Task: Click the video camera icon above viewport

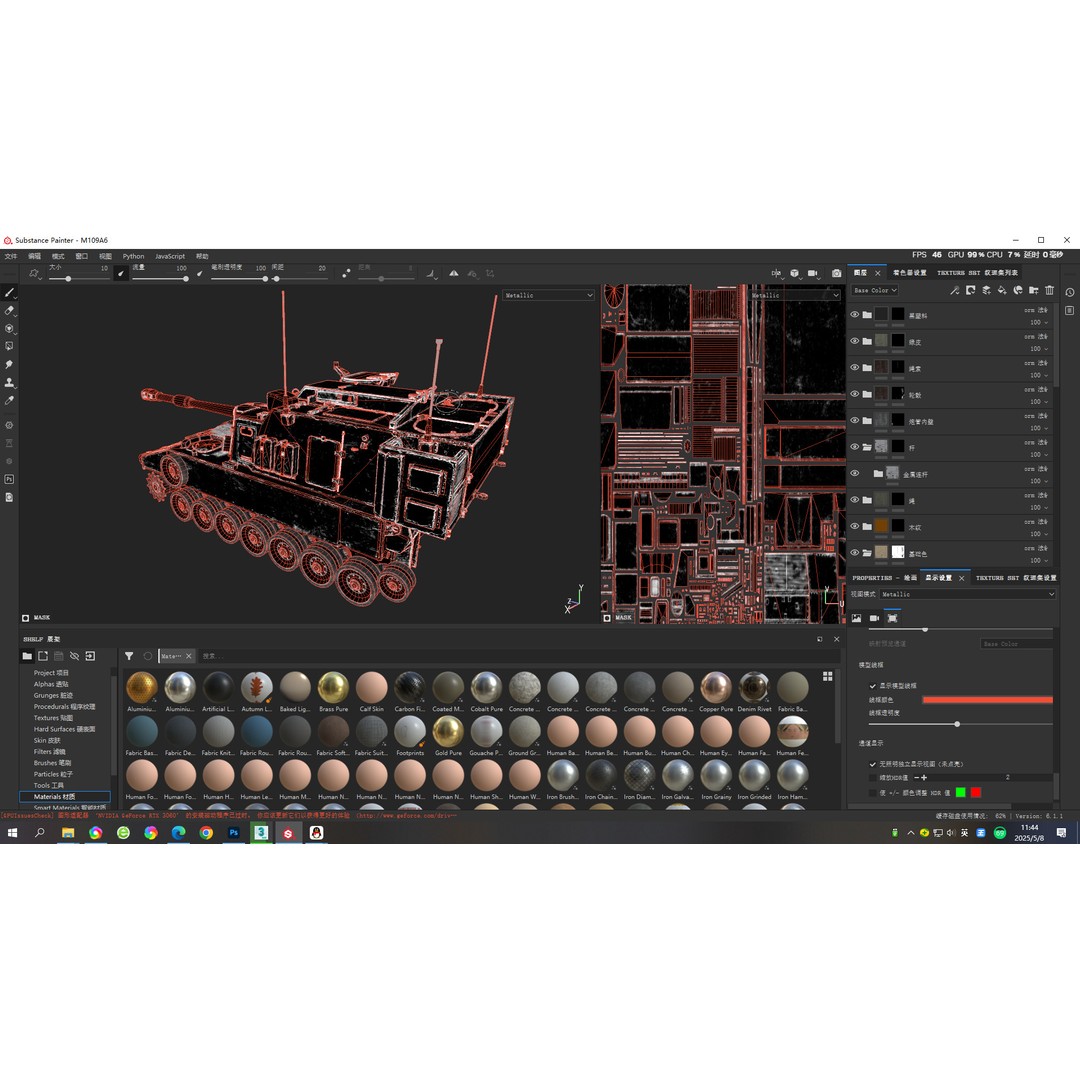Action: 813,273
